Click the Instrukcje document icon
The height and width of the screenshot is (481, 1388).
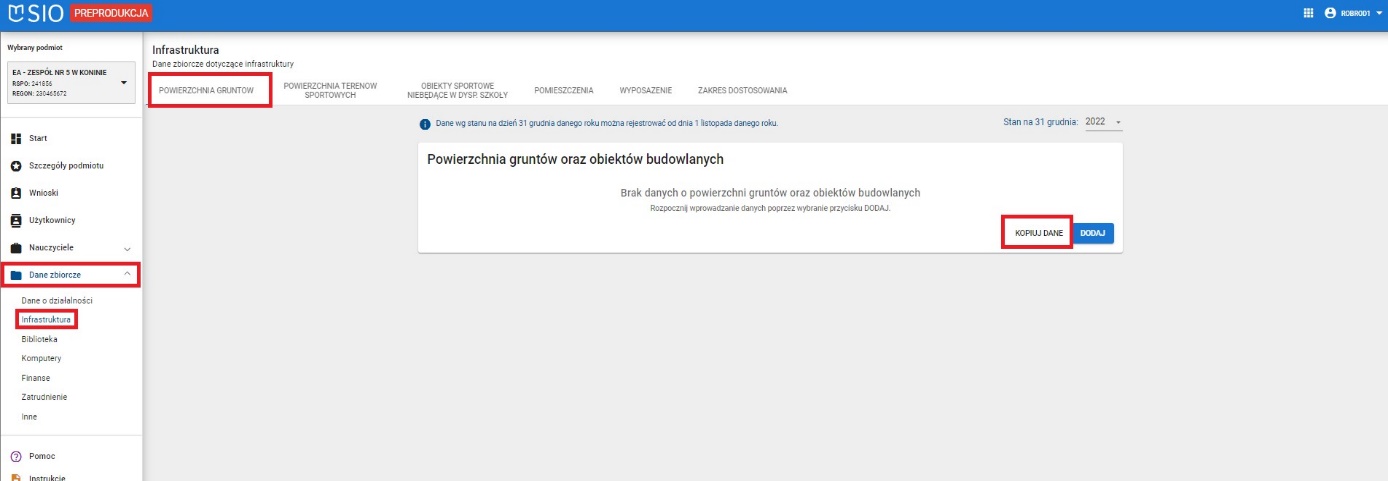[x=16, y=478]
